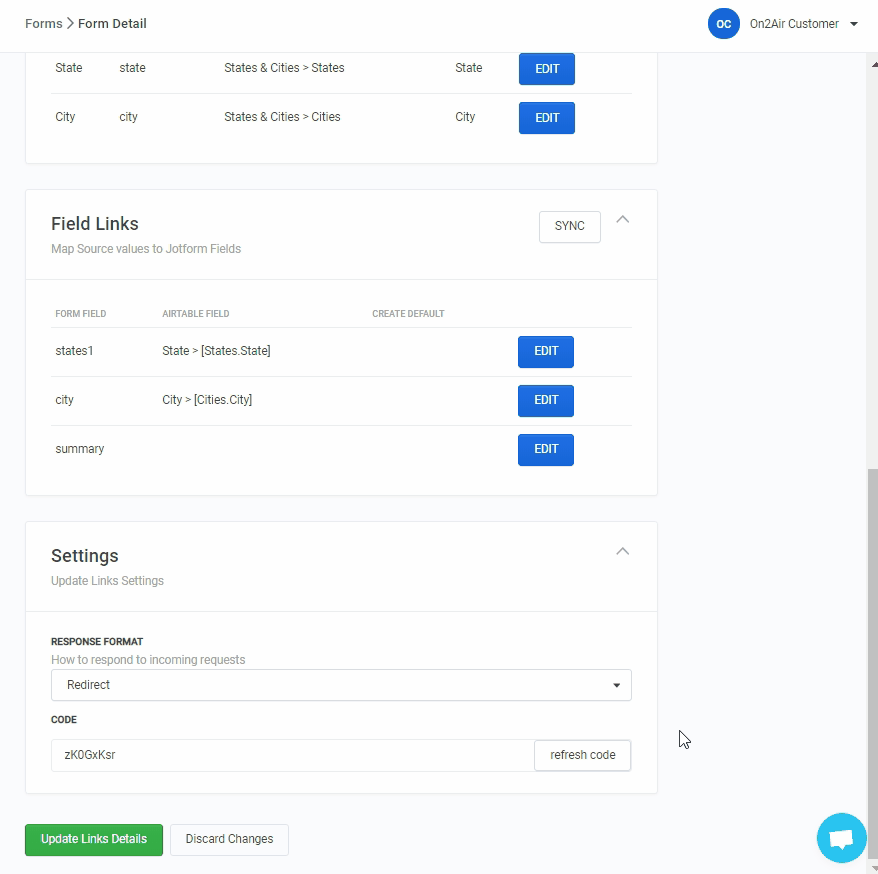Open the live chat bubble widget
Screen dimensions: 878x874
pyautogui.click(x=841, y=837)
